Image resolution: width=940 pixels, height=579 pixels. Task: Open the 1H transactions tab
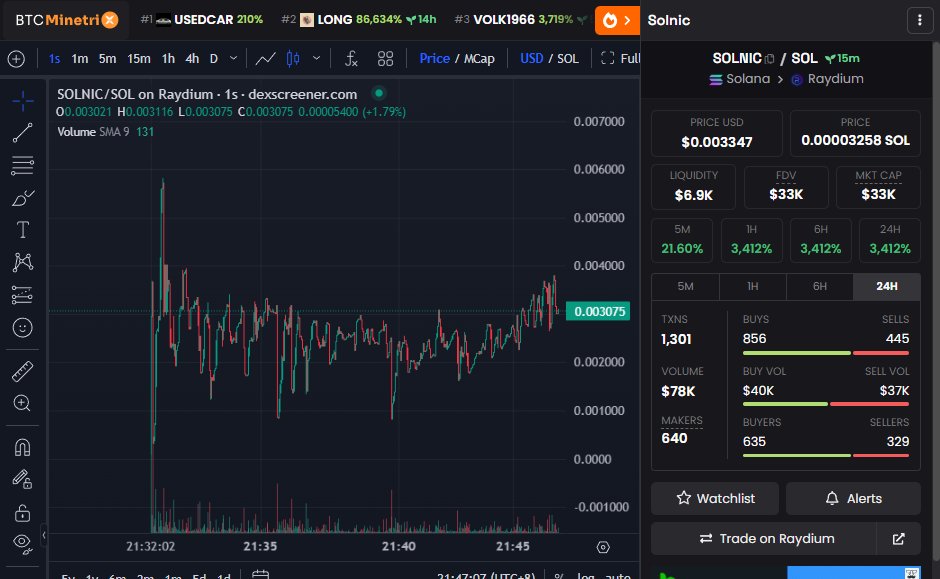(x=752, y=287)
